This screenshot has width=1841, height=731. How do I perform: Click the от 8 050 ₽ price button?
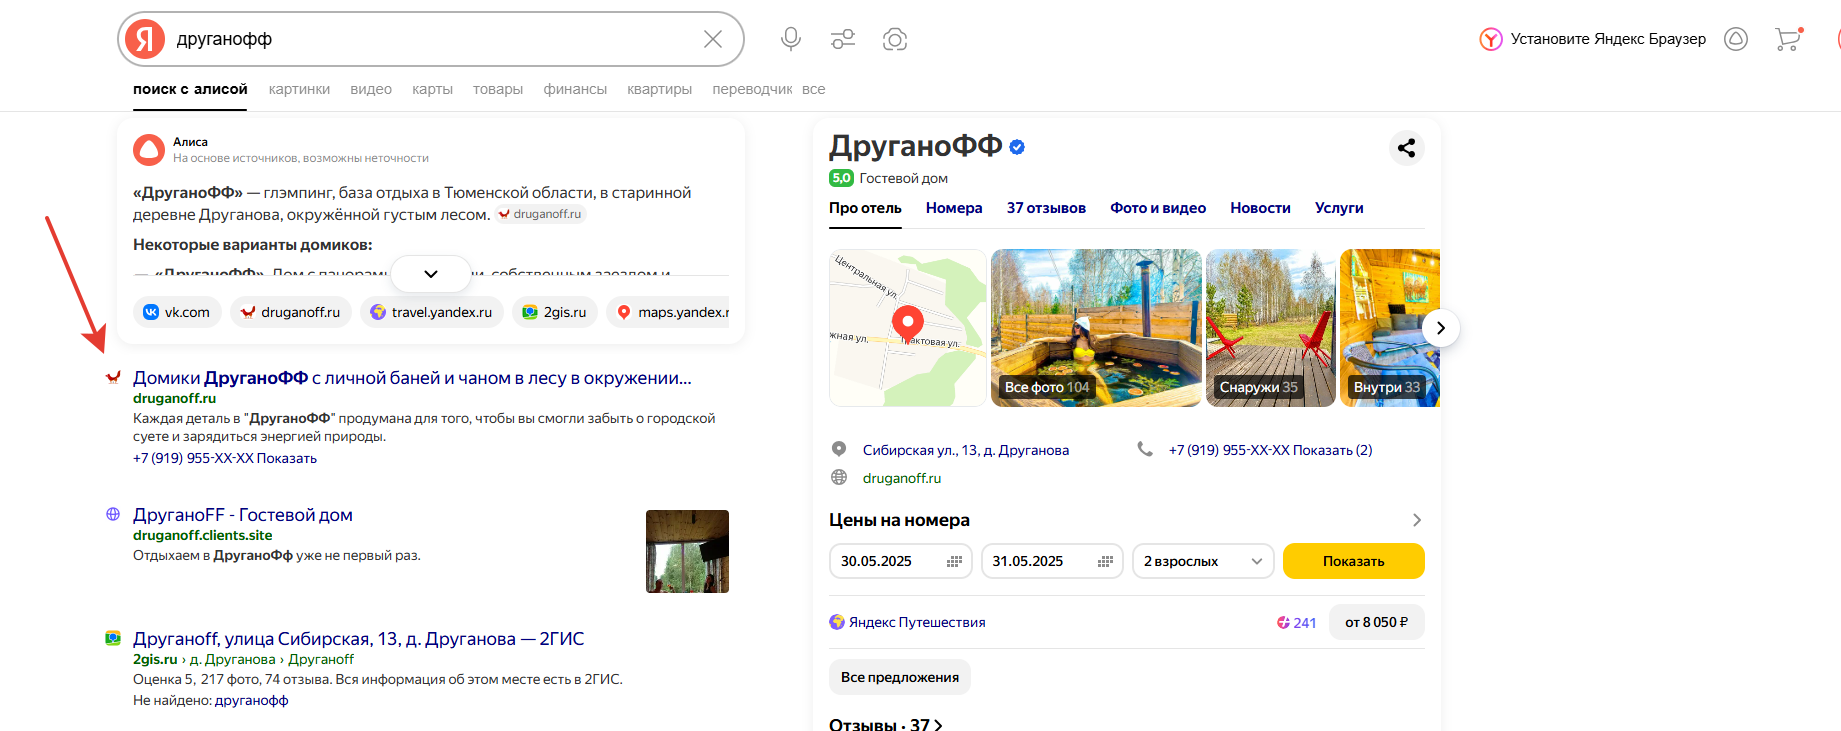[x=1377, y=622]
